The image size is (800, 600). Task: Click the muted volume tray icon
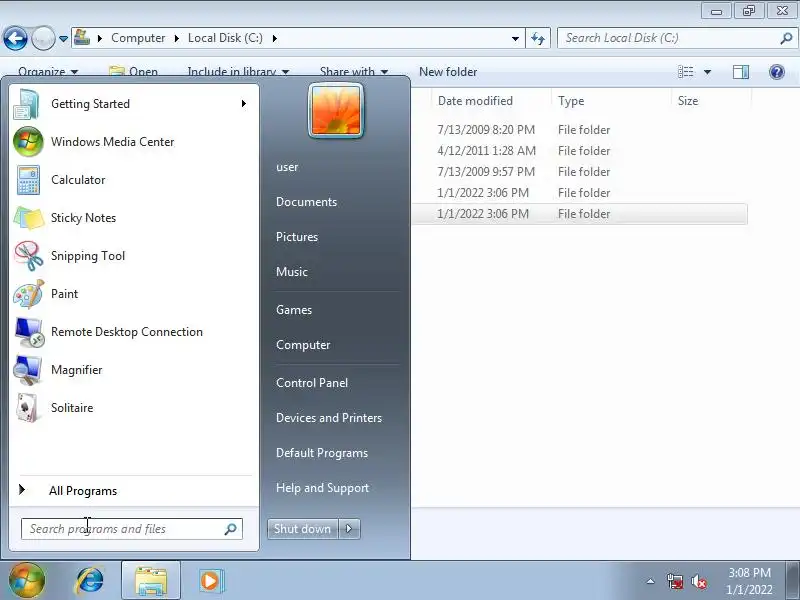point(698,581)
